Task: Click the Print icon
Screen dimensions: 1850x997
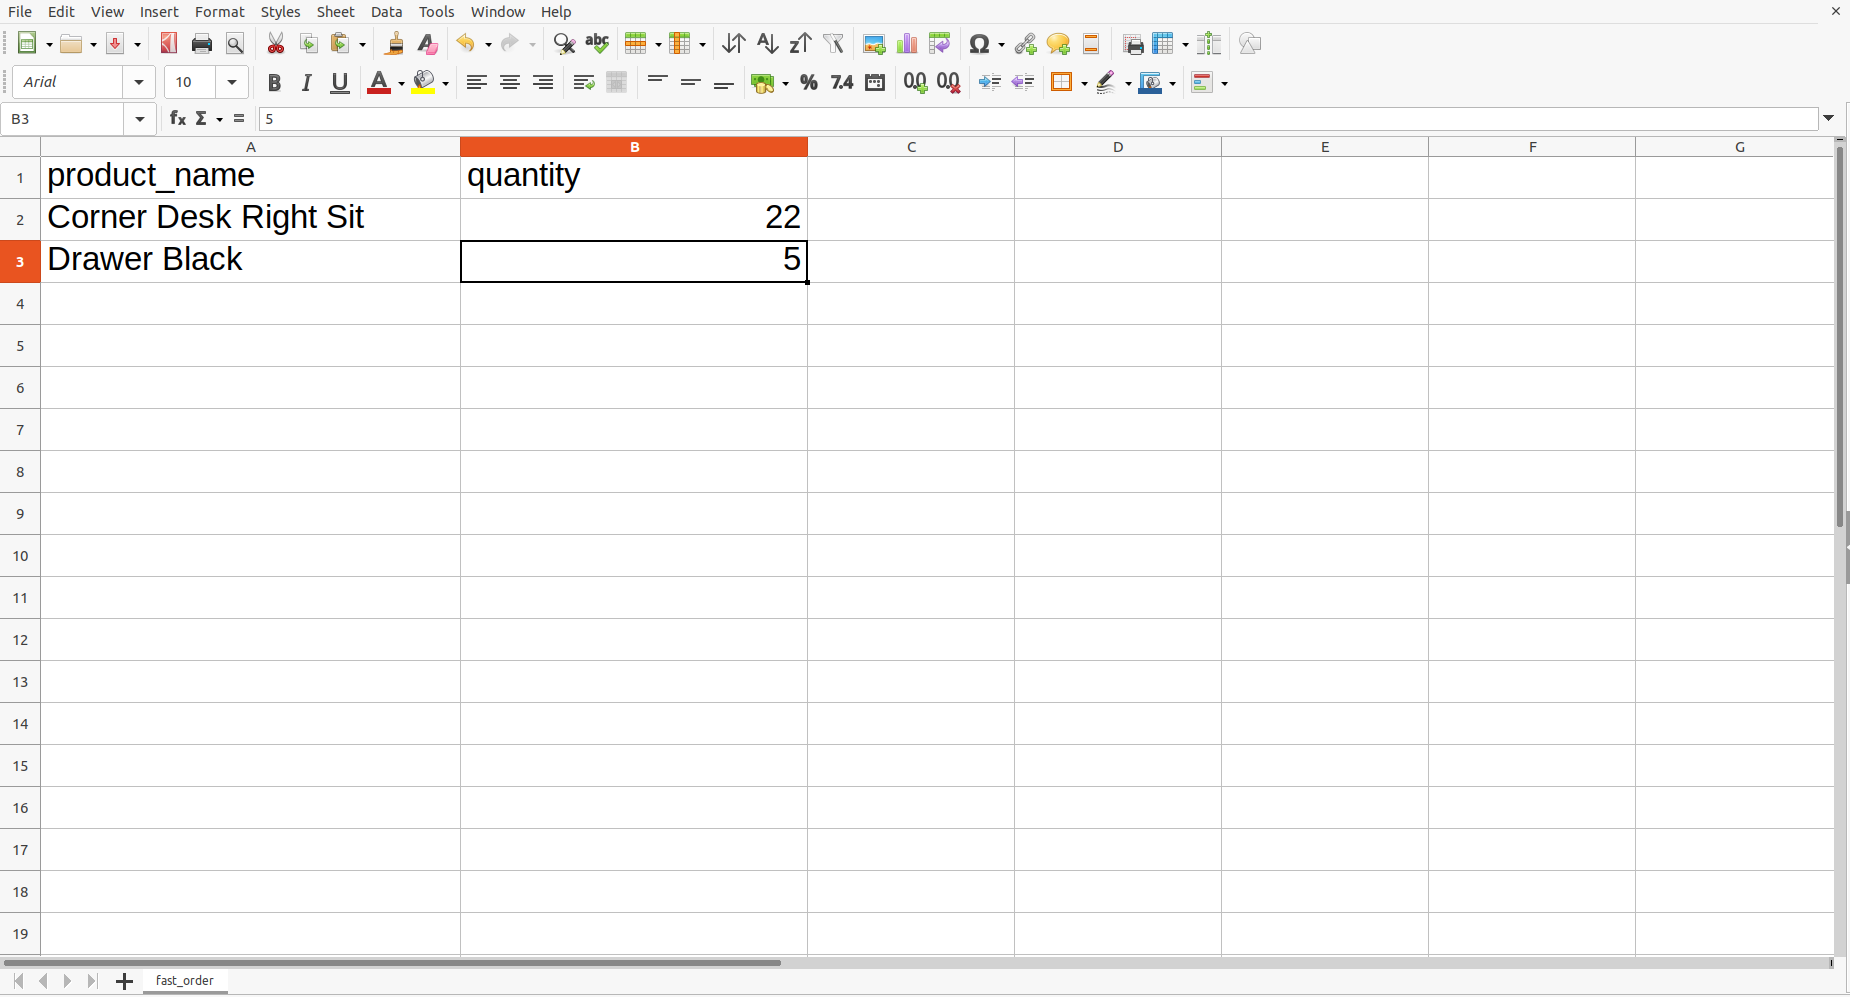Action: click(202, 43)
